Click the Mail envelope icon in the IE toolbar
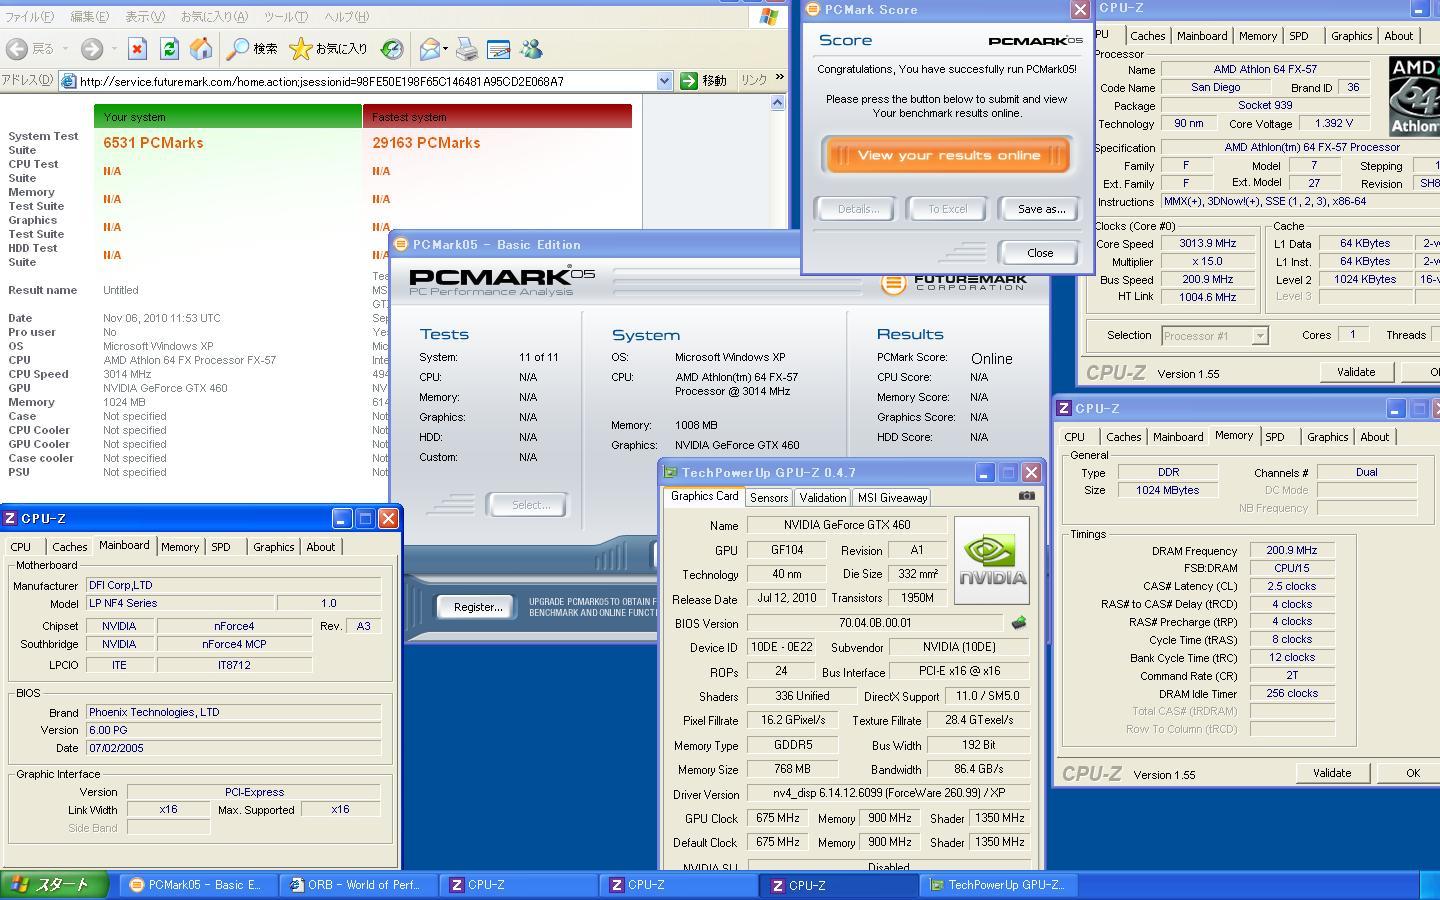 429,49
